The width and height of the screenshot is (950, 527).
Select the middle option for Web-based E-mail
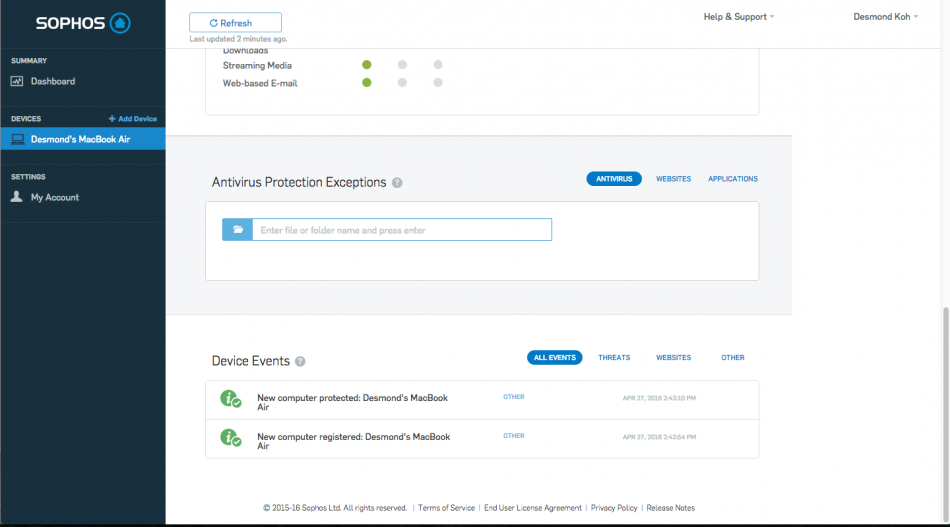(402, 83)
